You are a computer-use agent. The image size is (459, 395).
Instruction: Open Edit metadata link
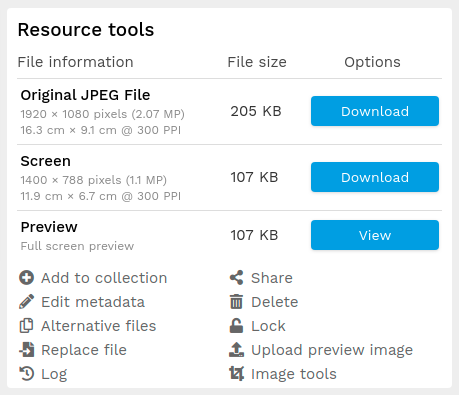pos(93,302)
